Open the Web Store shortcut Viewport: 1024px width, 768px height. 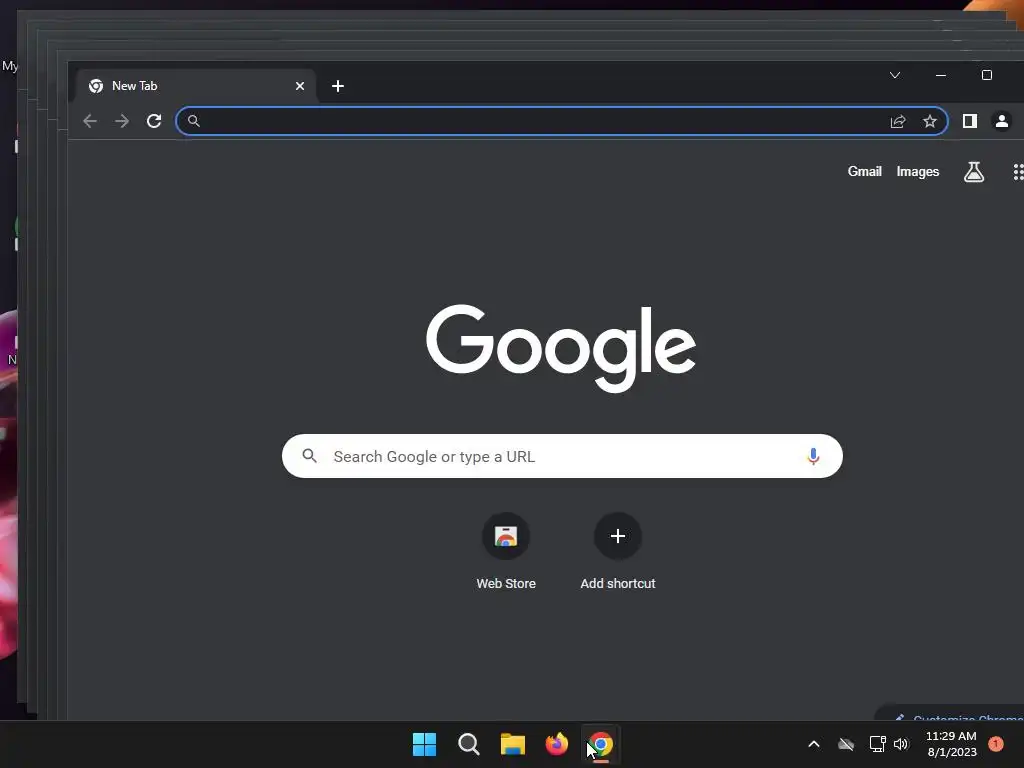(x=506, y=552)
